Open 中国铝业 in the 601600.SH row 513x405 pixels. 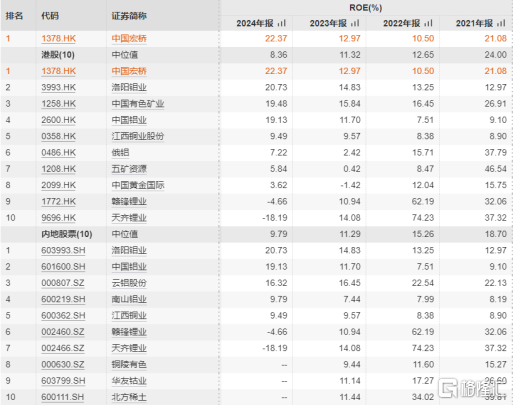(129, 267)
